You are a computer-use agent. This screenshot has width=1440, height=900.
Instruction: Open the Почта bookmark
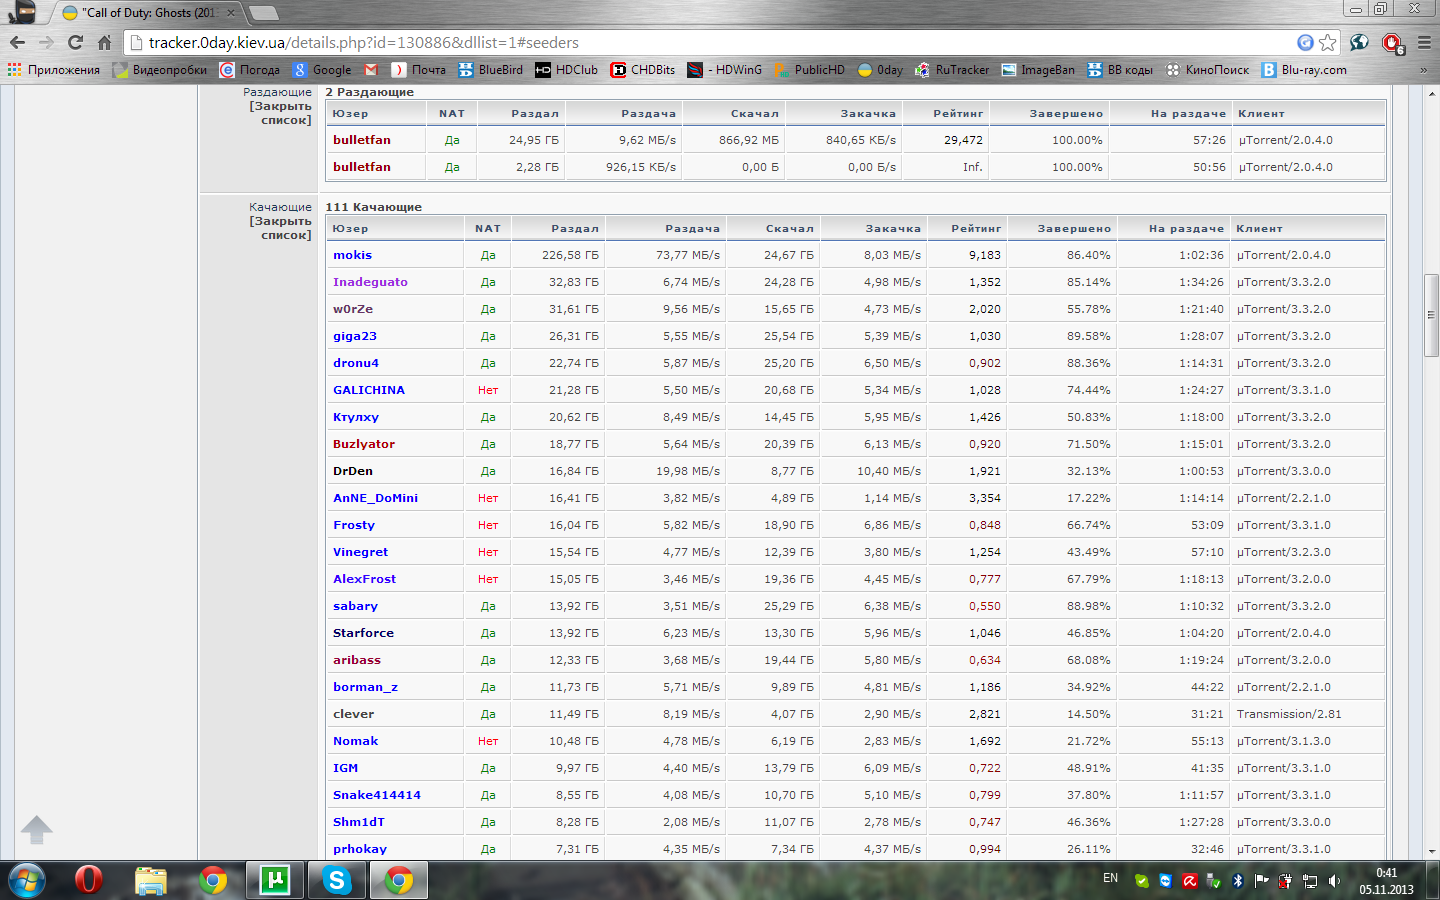[418, 70]
